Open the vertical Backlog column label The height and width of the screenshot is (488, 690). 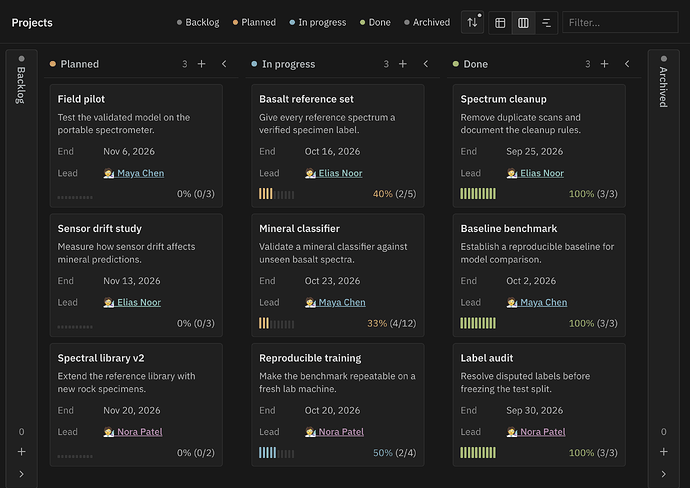point(21,85)
